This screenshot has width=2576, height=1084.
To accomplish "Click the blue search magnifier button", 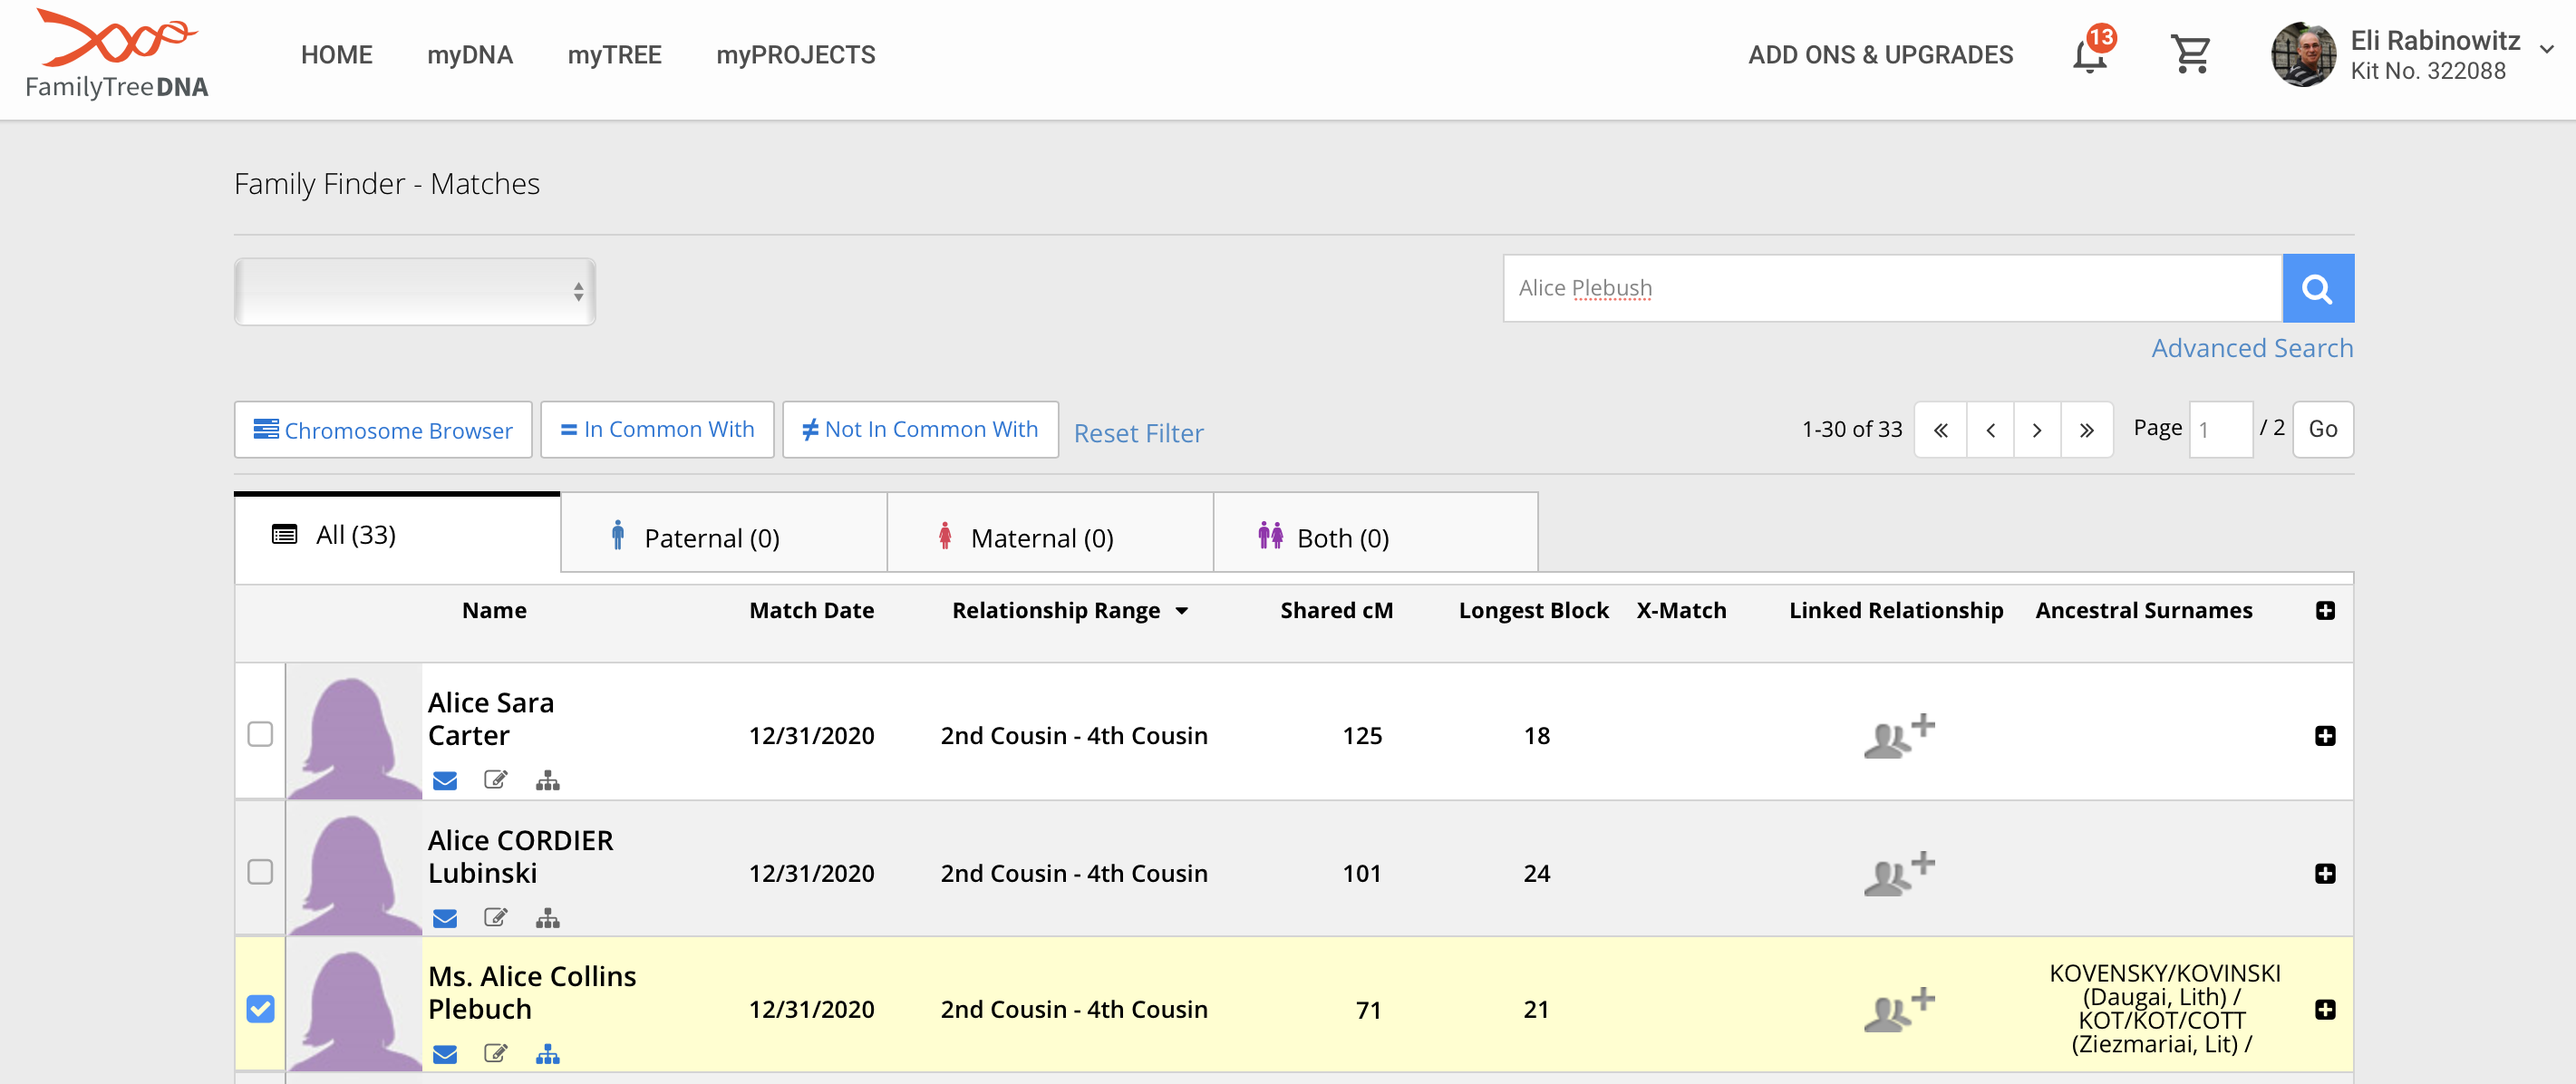I will (x=2317, y=289).
